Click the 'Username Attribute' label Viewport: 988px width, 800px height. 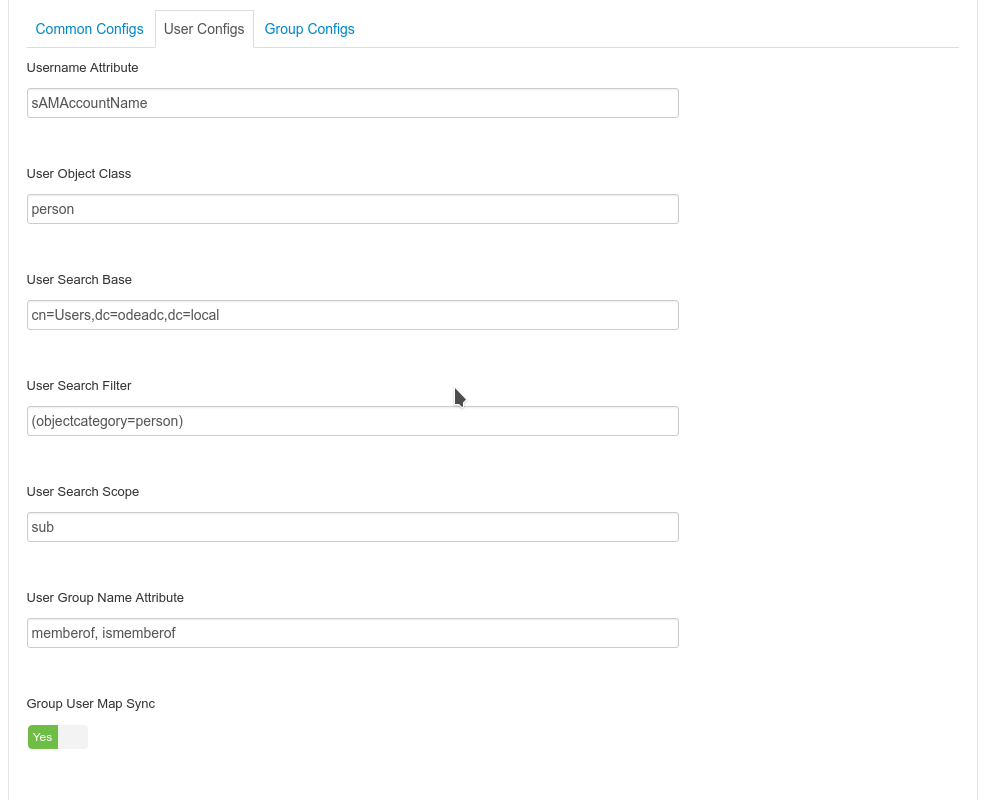coord(82,68)
